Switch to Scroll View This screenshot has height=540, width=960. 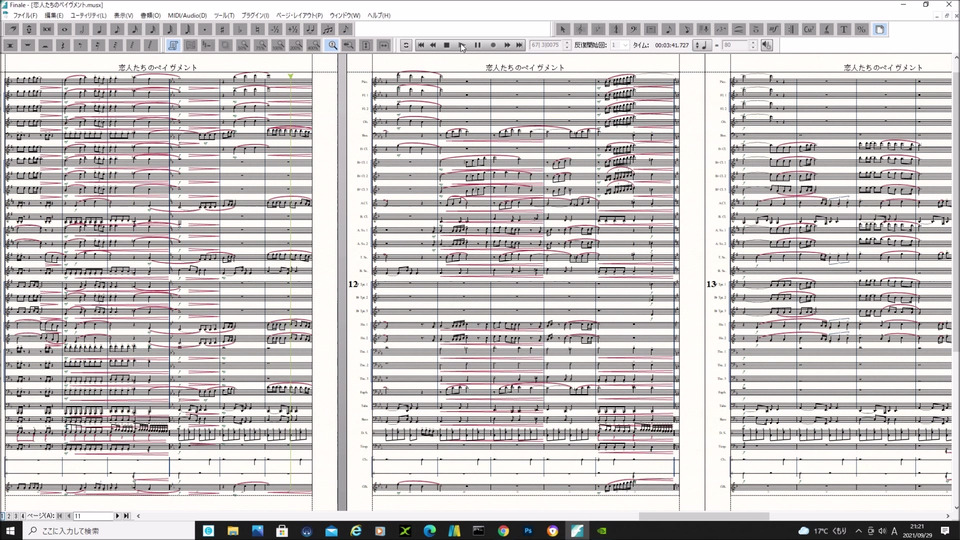(190, 45)
